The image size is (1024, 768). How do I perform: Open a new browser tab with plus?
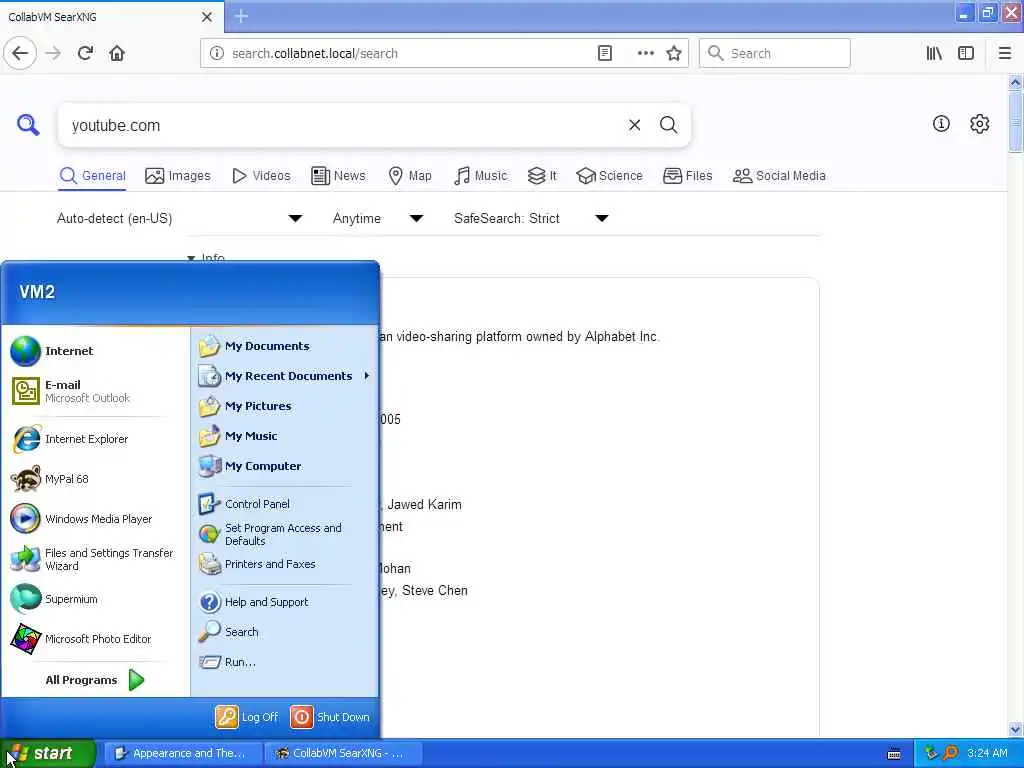241,16
